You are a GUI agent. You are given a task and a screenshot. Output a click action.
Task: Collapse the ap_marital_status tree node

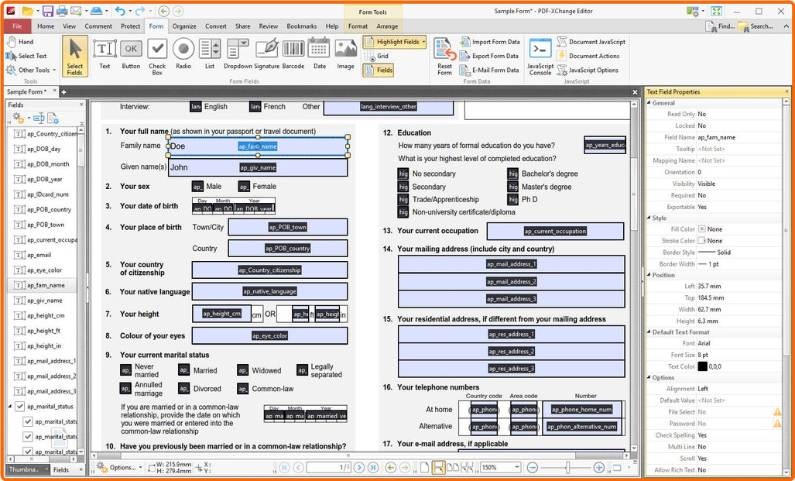(x=10, y=406)
